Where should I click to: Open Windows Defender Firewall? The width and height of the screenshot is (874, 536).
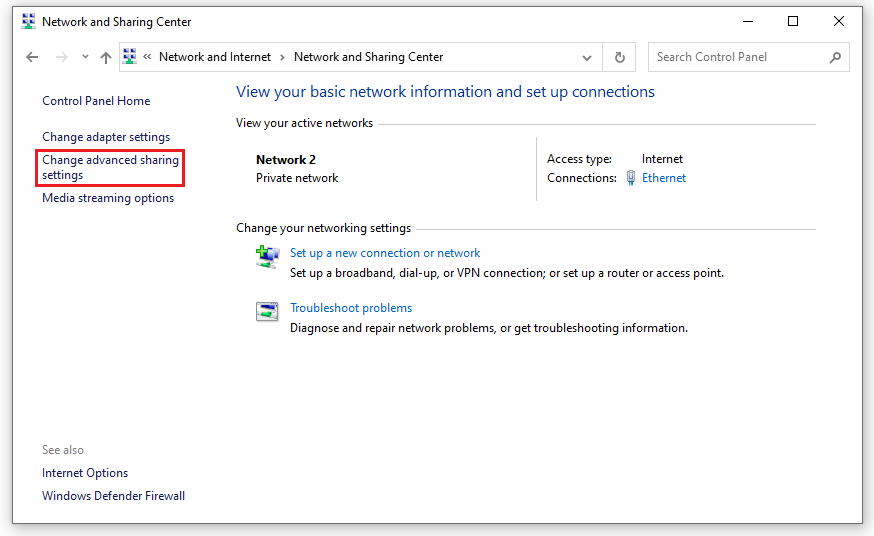tap(113, 496)
